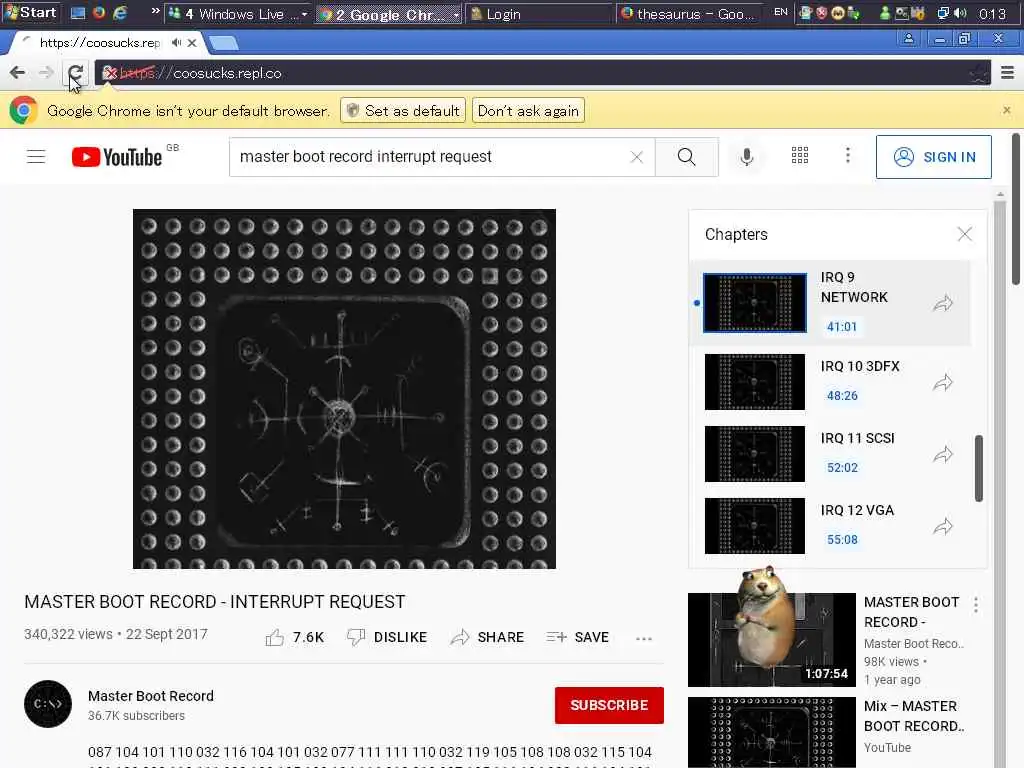Close the coosucks.repl.co tab
This screenshot has height=768, width=1024.
191,43
